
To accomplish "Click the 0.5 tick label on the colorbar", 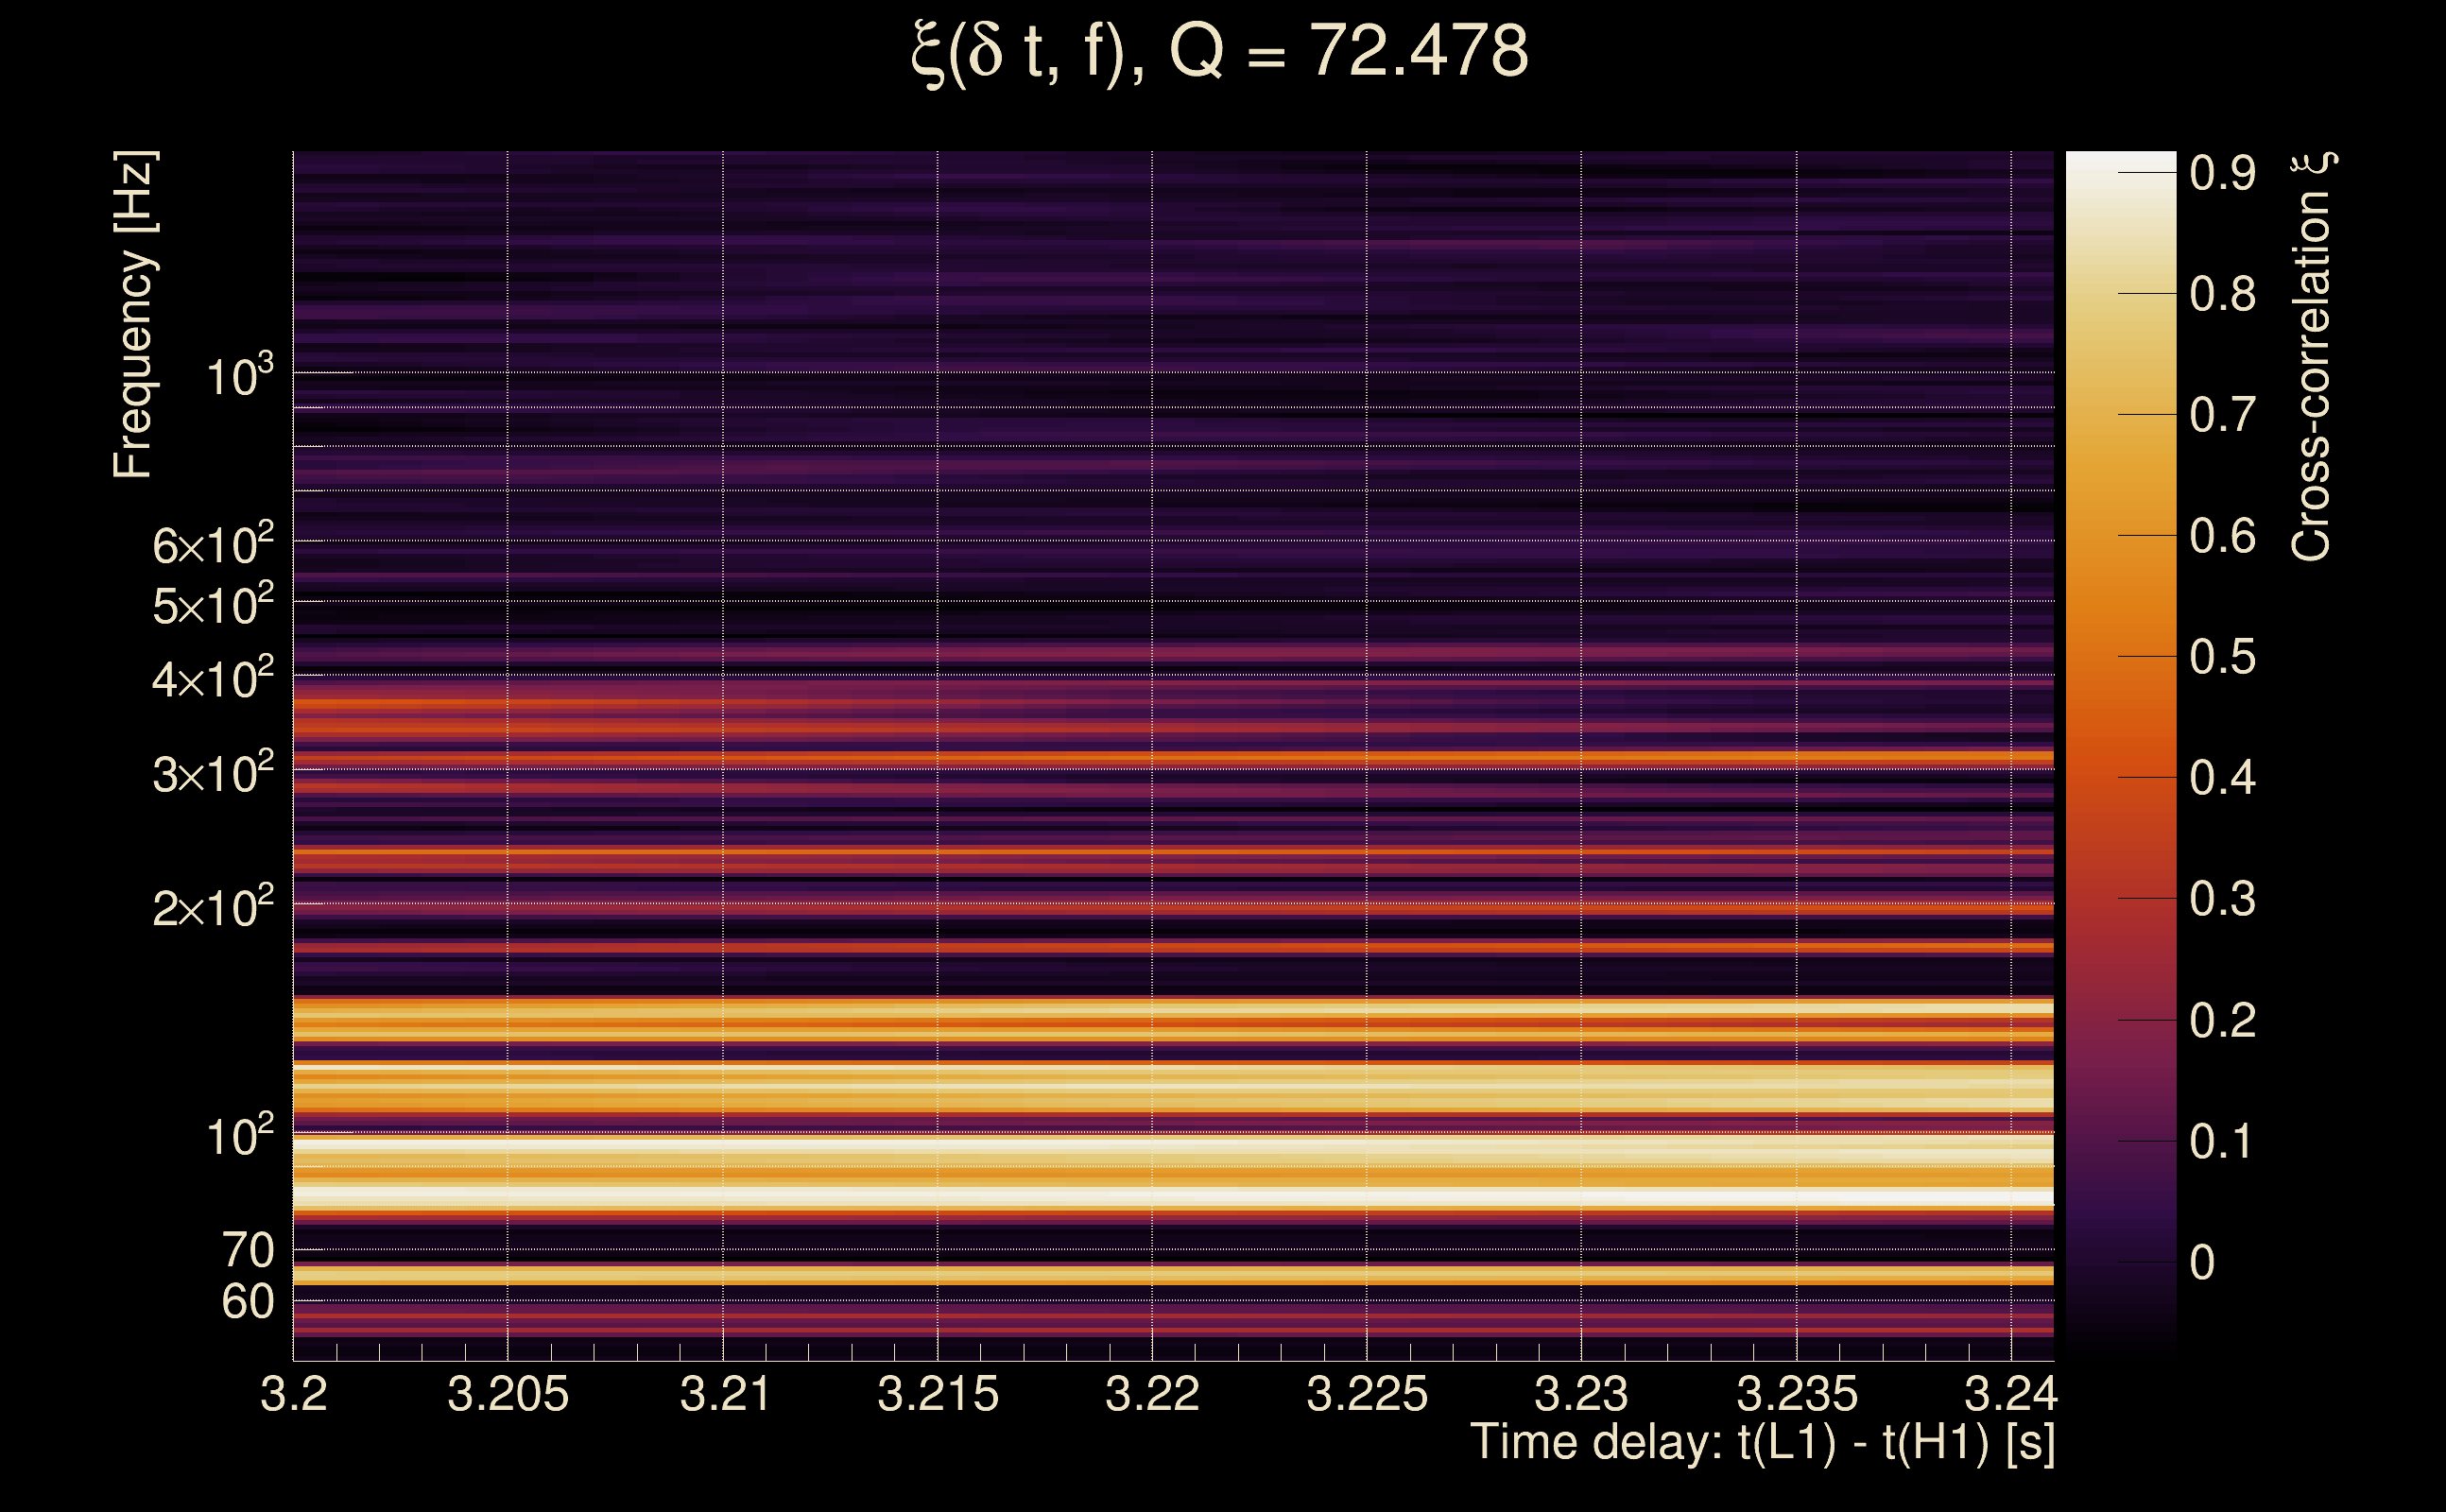I will tap(2222, 657).
